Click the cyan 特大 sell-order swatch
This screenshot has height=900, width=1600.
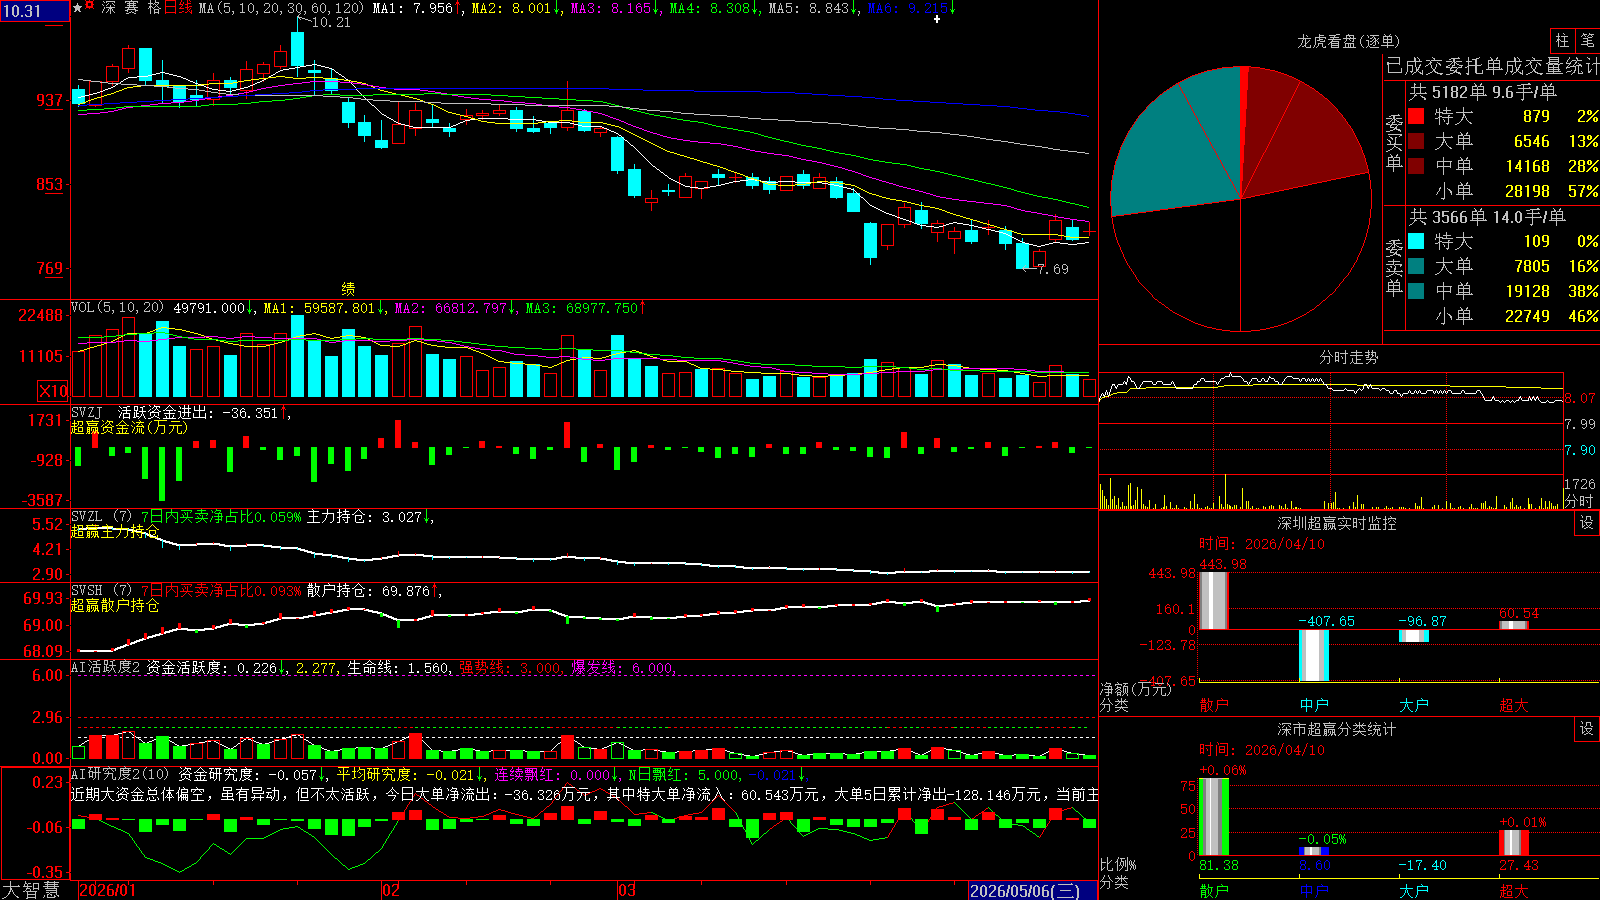[1416, 241]
